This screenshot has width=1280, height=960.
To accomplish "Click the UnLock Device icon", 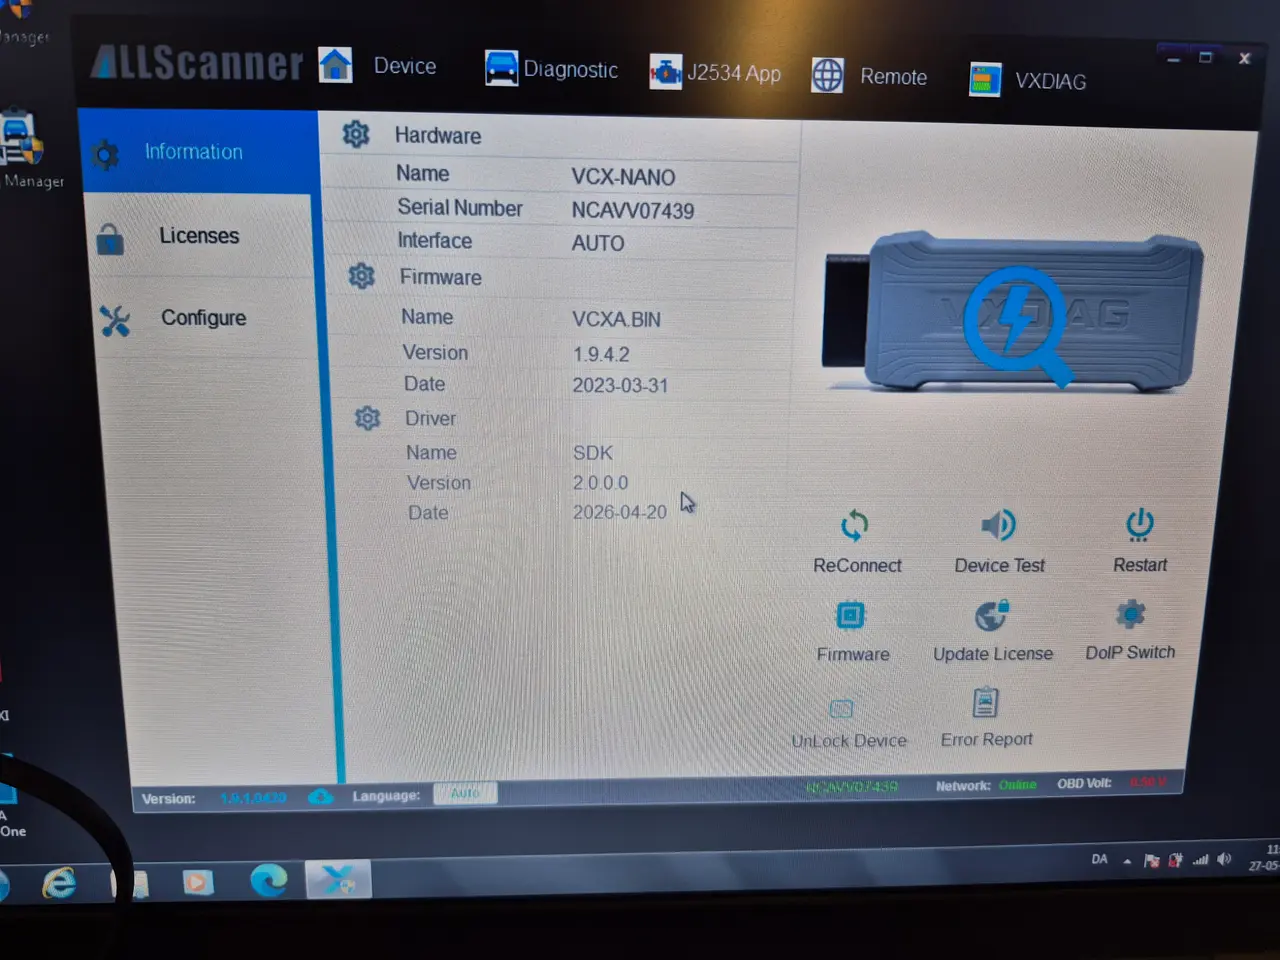I will [x=842, y=709].
